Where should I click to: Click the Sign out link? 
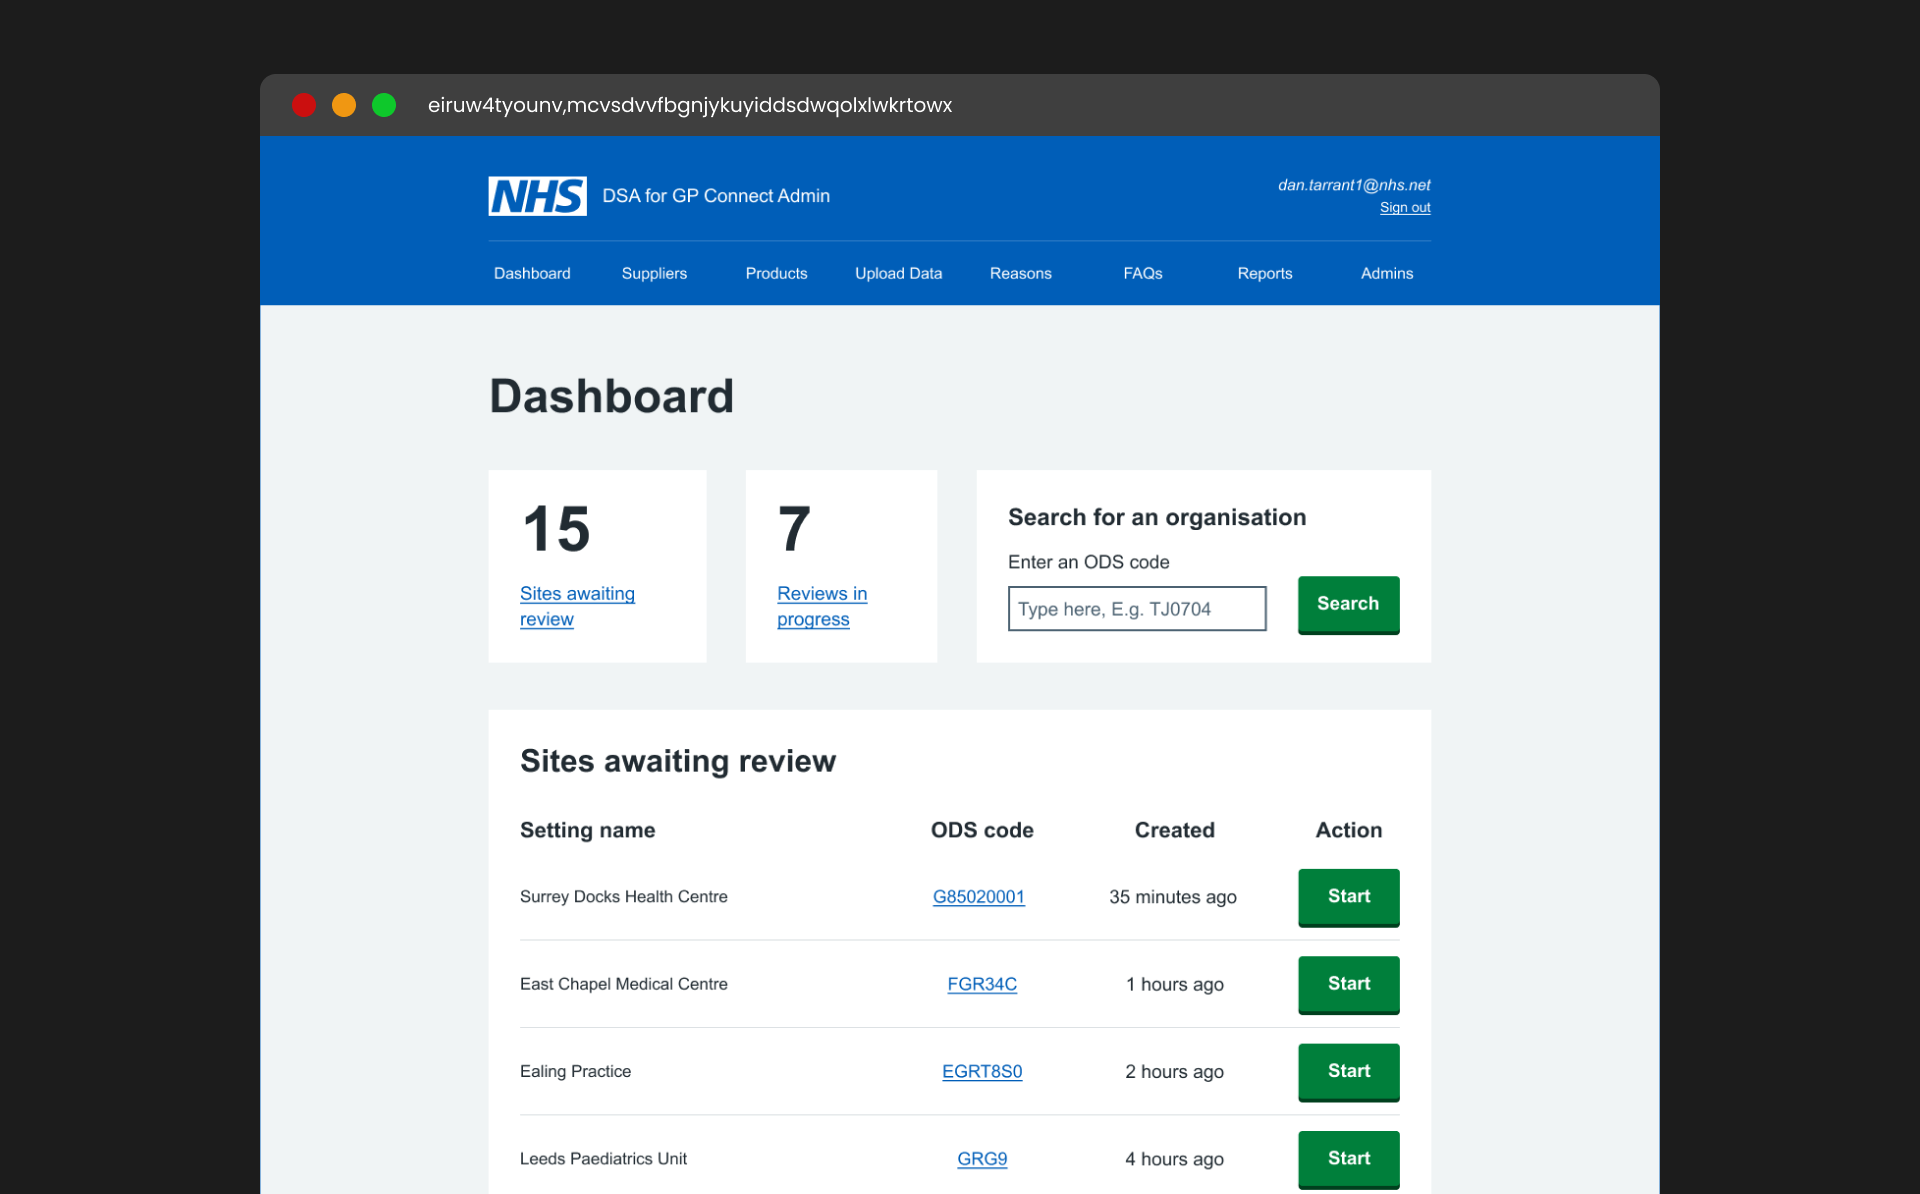(x=1404, y=208)
